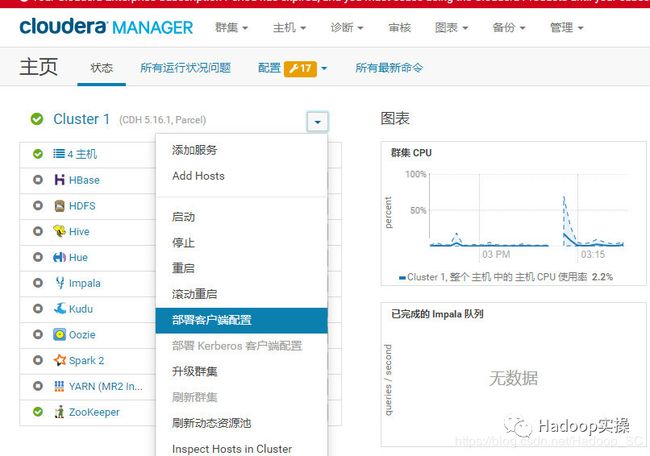Click the Spark 2 star icon
This screenshot has width=650, height=456.
click(59, 360)
